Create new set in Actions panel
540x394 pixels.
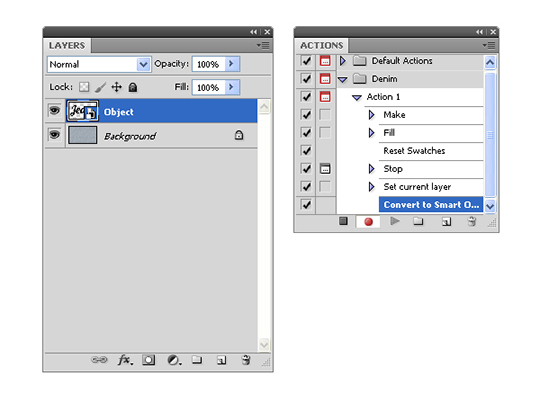click(x=418, y=221)
